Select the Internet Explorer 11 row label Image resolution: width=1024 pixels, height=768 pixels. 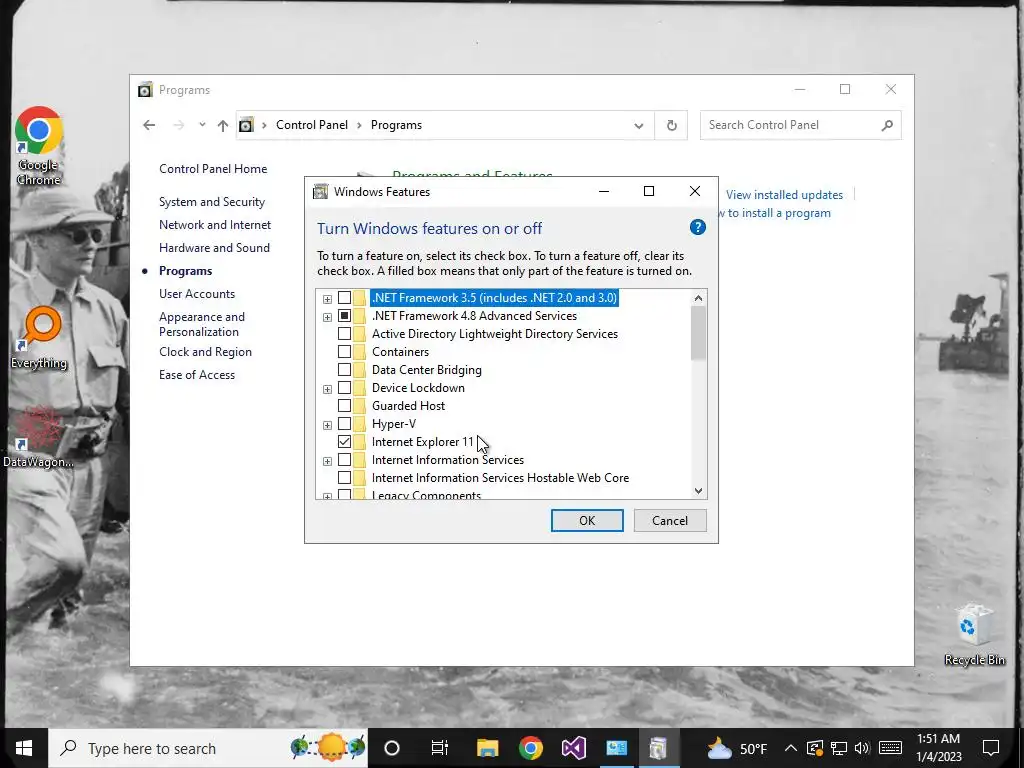(423, 442)
